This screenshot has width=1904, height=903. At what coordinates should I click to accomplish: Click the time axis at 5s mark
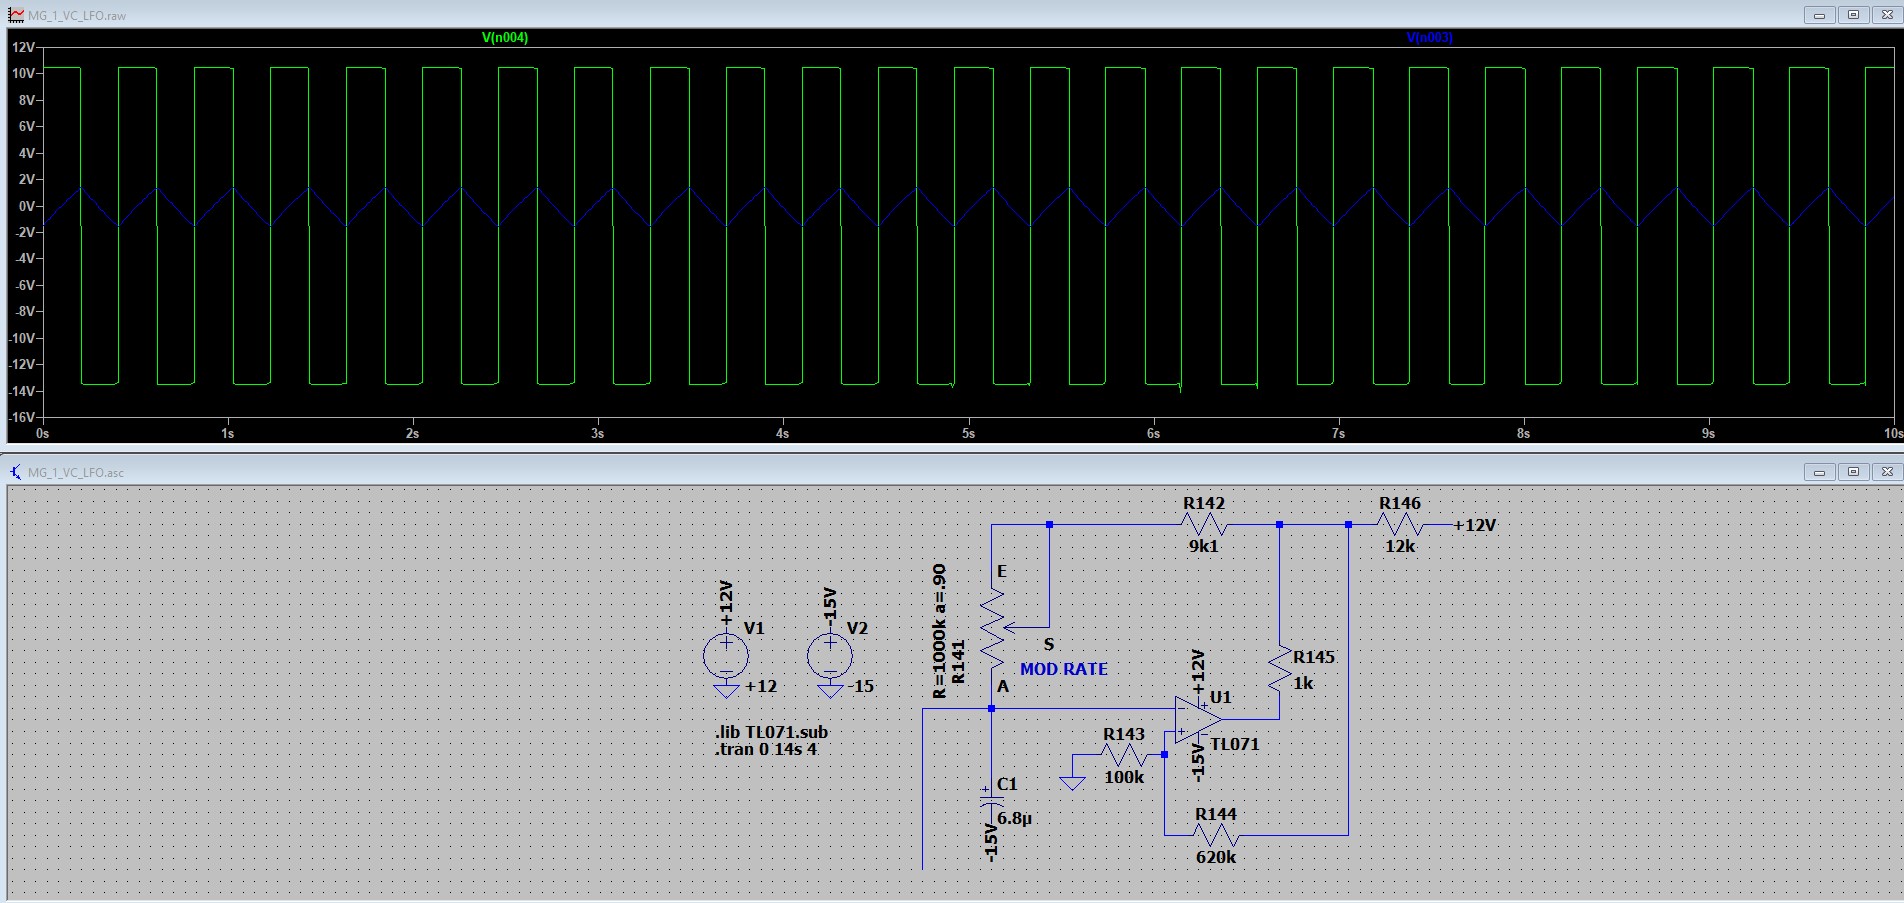point(968,433)
